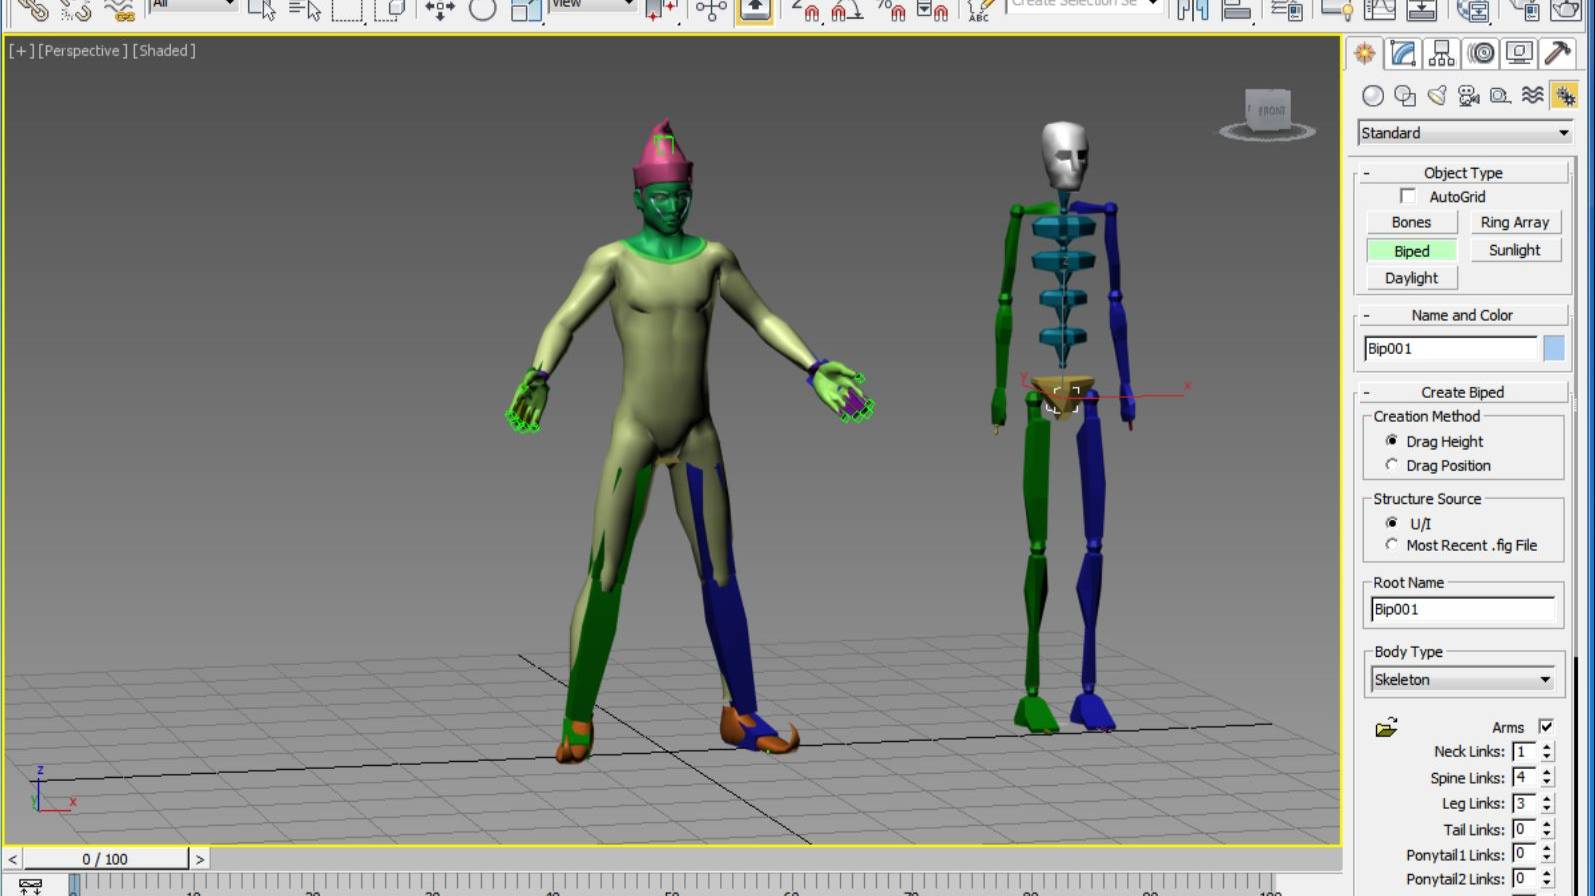The image size is (1595, 896).
Task: Select the Geometry category sphere icon
Action: [x=1373, y=96]
